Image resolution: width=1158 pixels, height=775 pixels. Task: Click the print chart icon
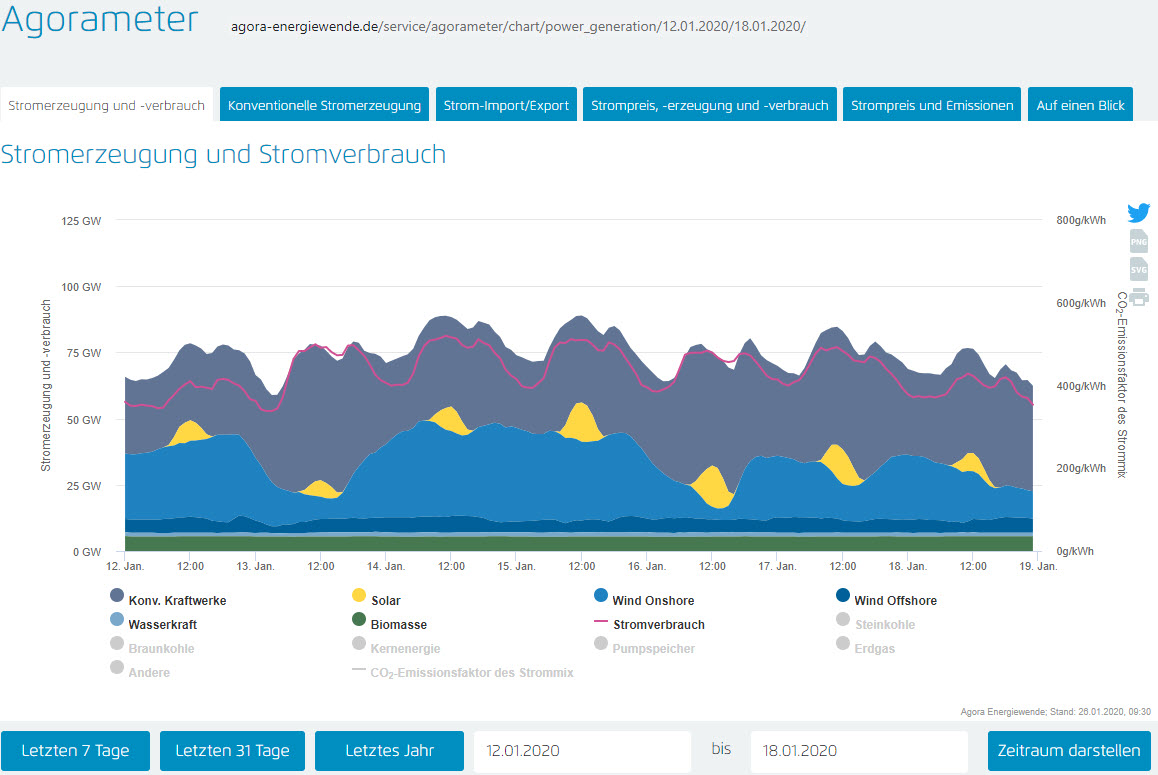tap(1138, 296)
